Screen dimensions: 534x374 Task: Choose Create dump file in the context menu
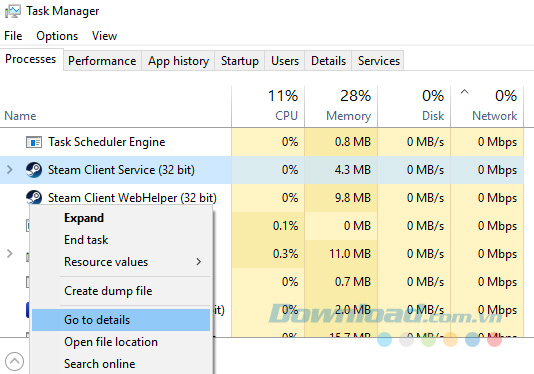121,291
